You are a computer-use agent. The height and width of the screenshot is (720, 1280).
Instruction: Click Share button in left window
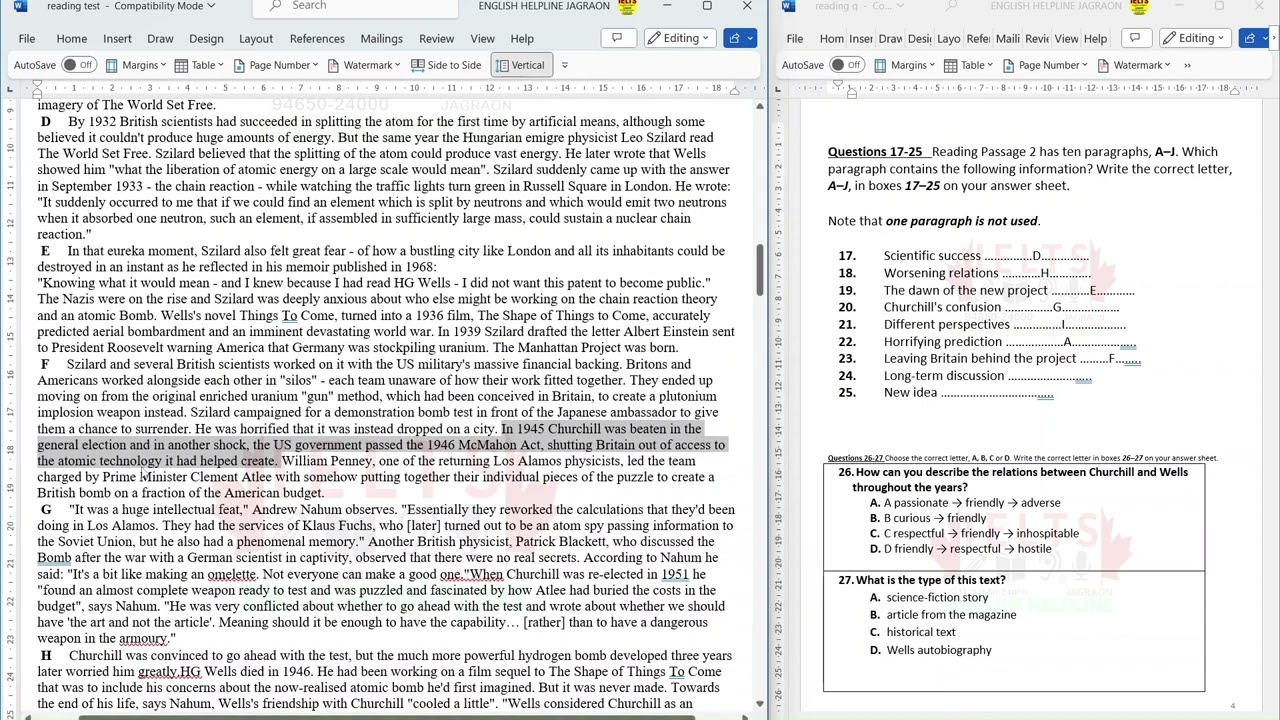740,38
